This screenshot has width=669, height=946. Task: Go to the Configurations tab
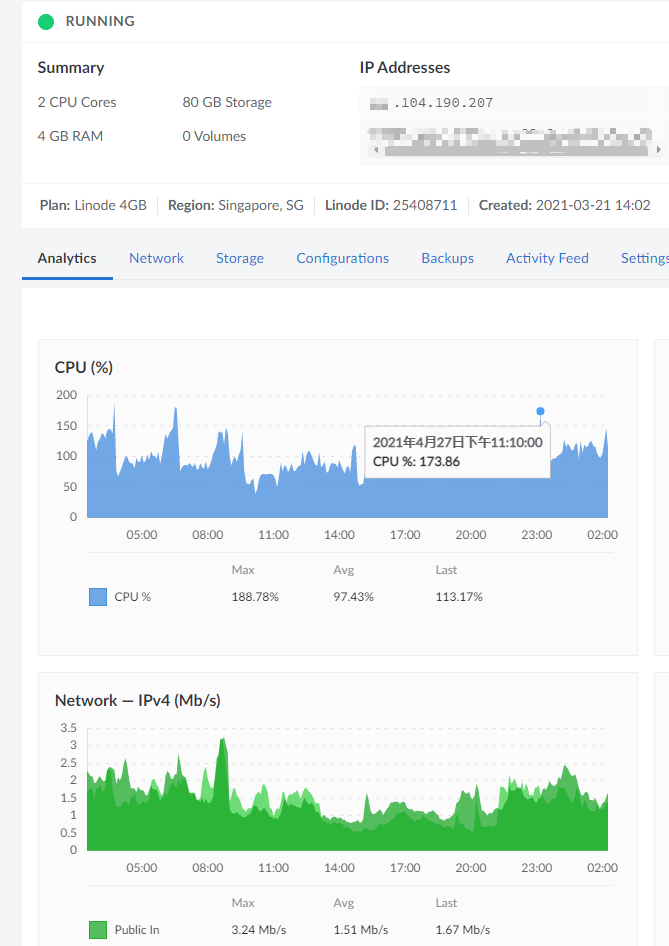tap(342, 258)
